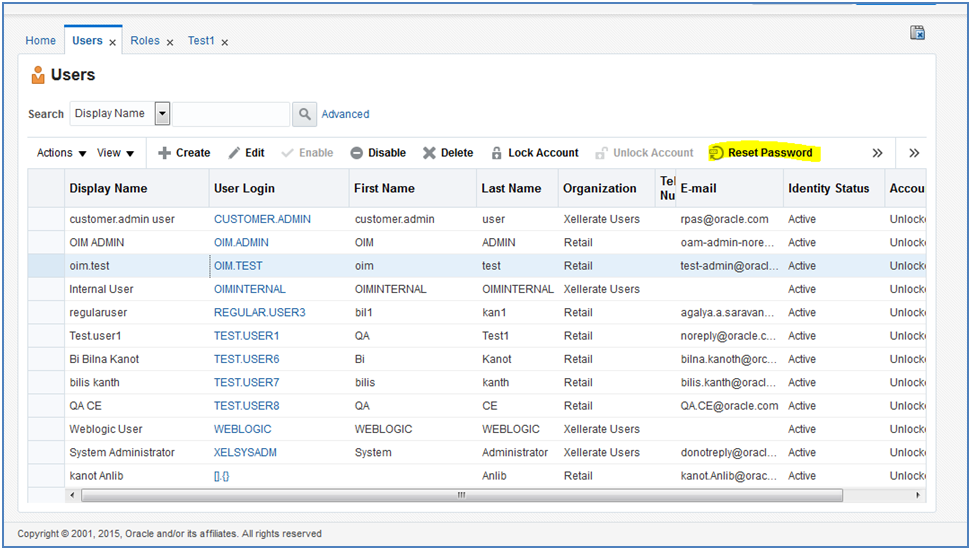Sort by First Name column header
Screen dimensions: 971x550
pyautogui.click(x=413, y=188)
